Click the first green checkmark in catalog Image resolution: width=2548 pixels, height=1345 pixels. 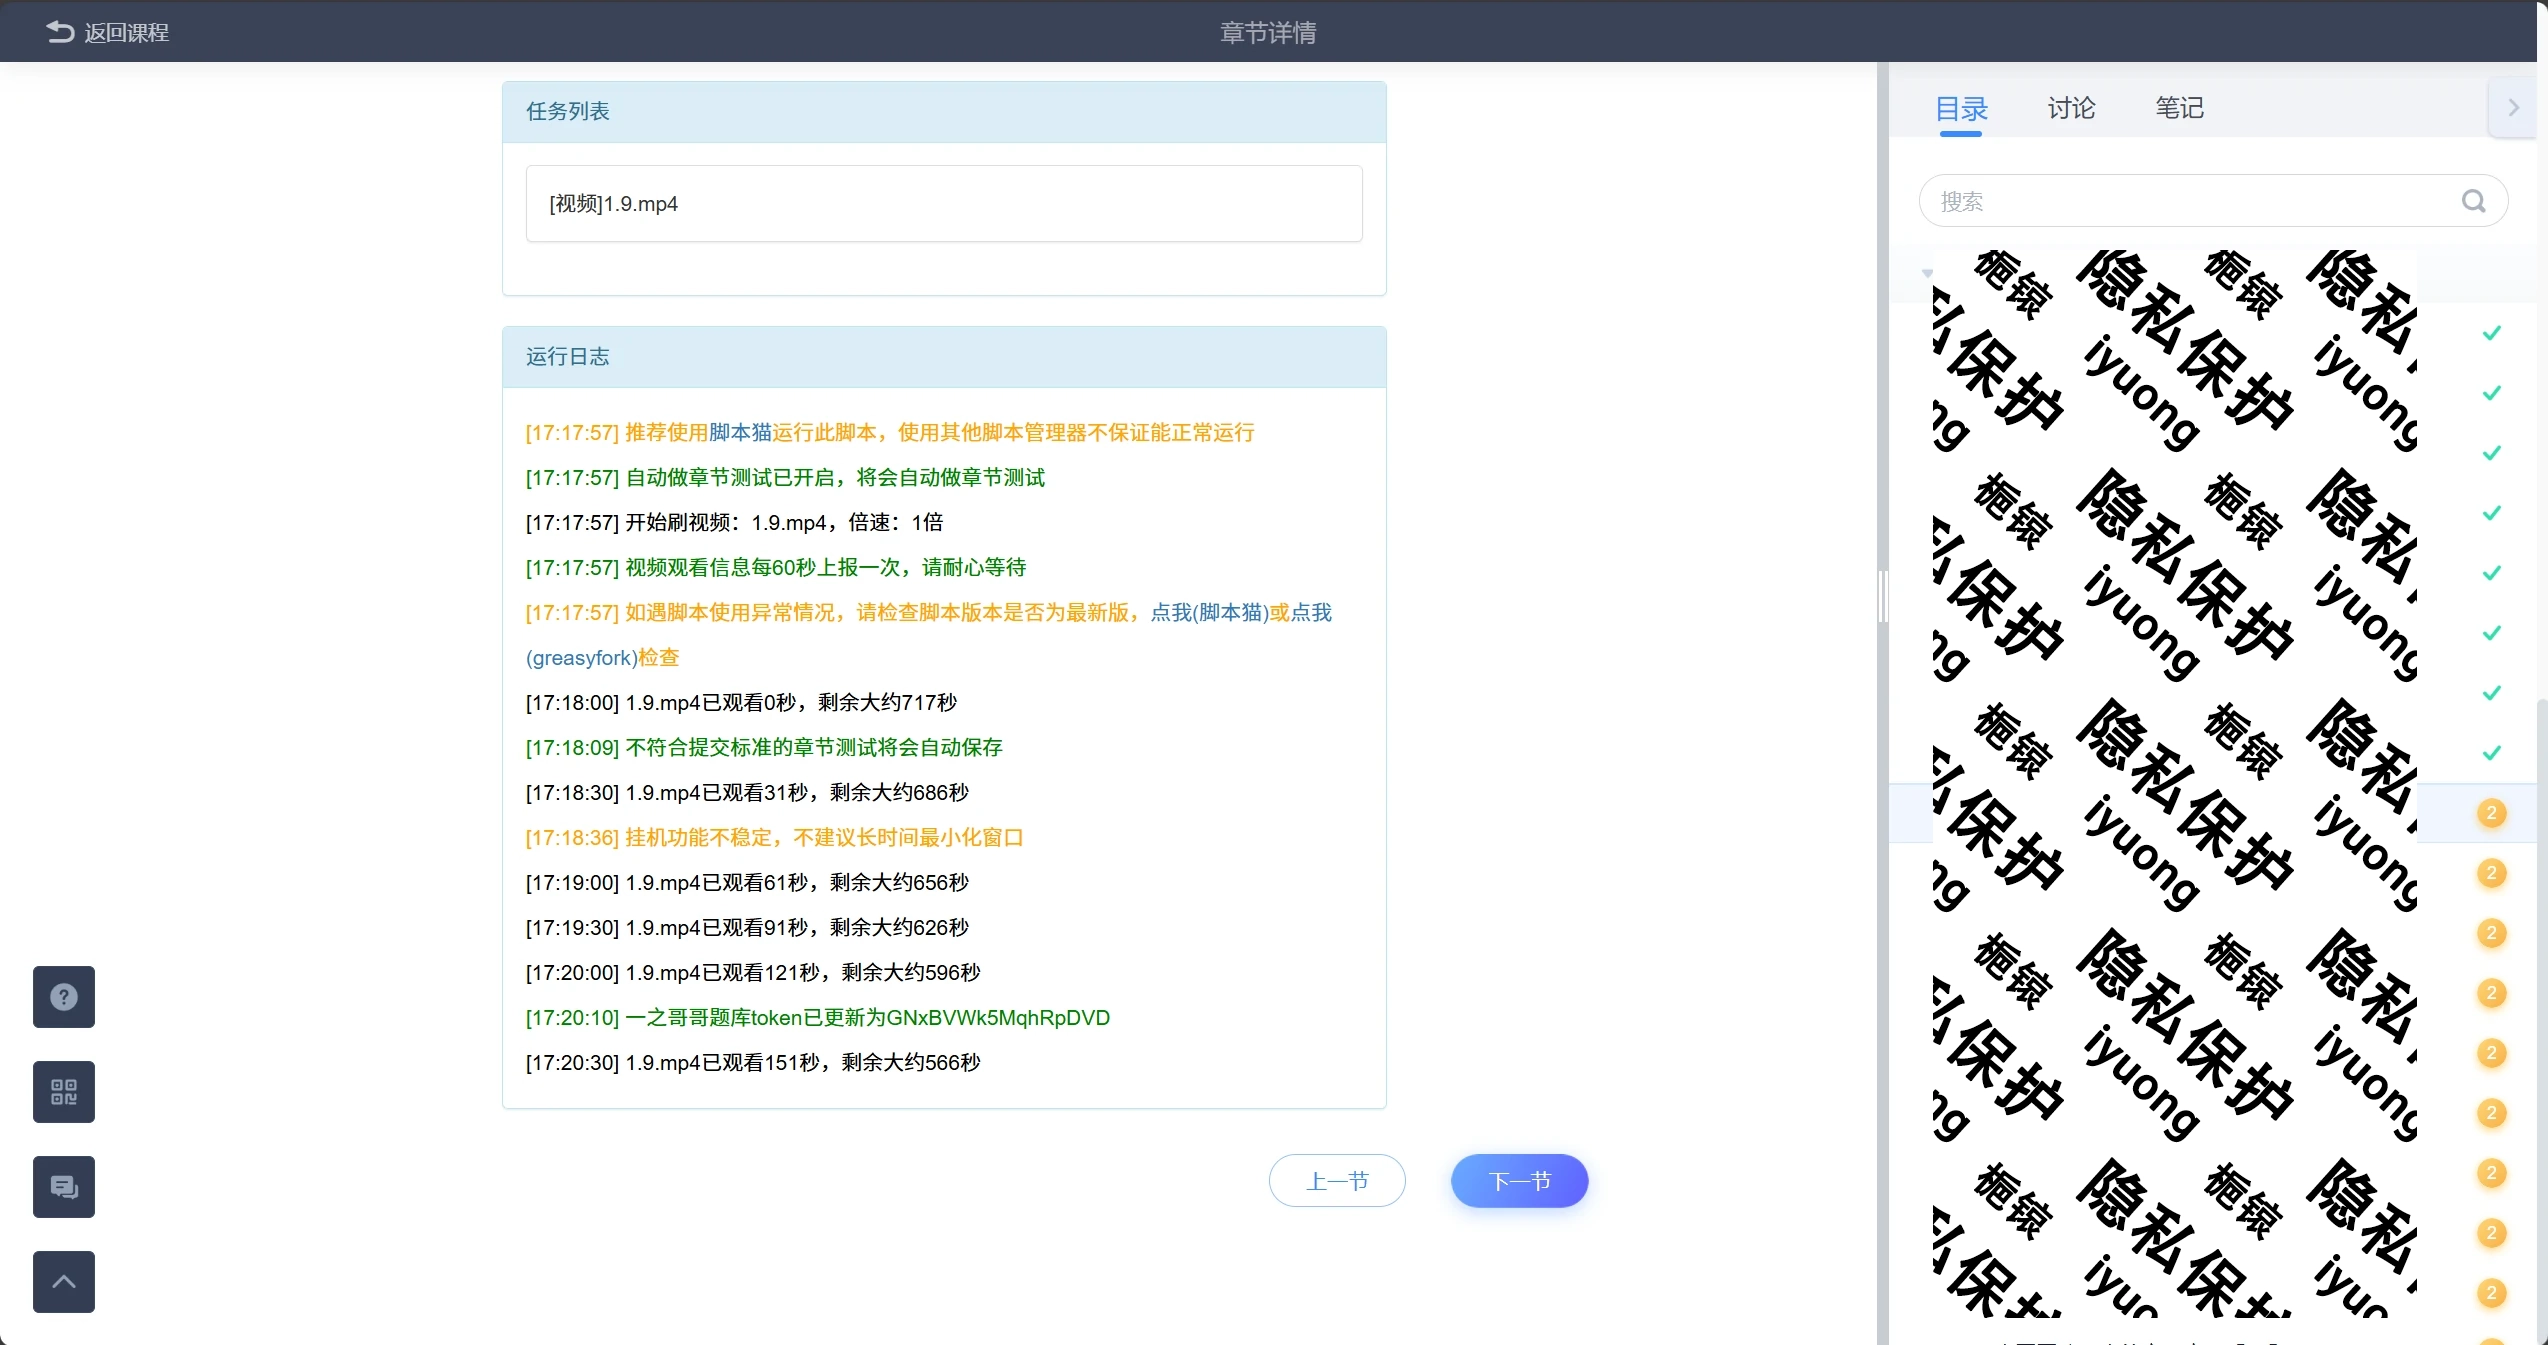(2491, 333)
